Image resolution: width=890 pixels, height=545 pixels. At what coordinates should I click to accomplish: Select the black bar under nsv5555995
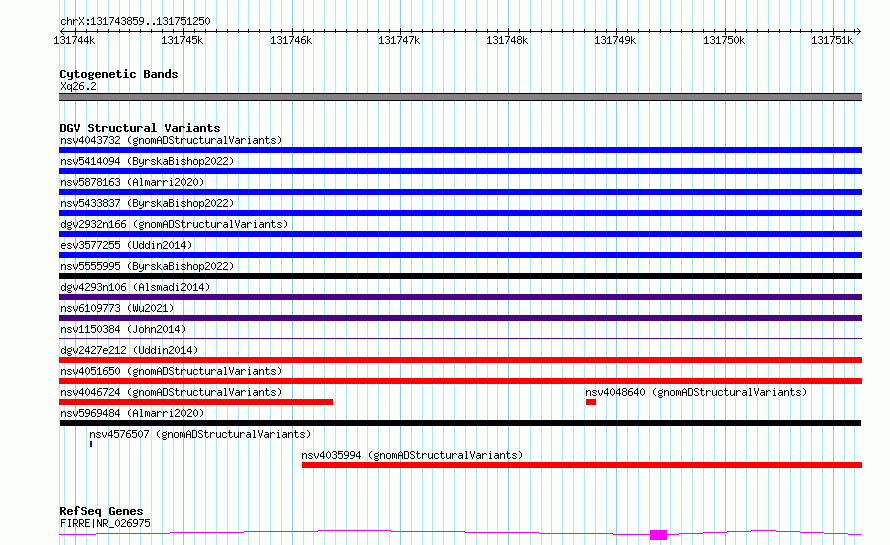tap(460, 276)
